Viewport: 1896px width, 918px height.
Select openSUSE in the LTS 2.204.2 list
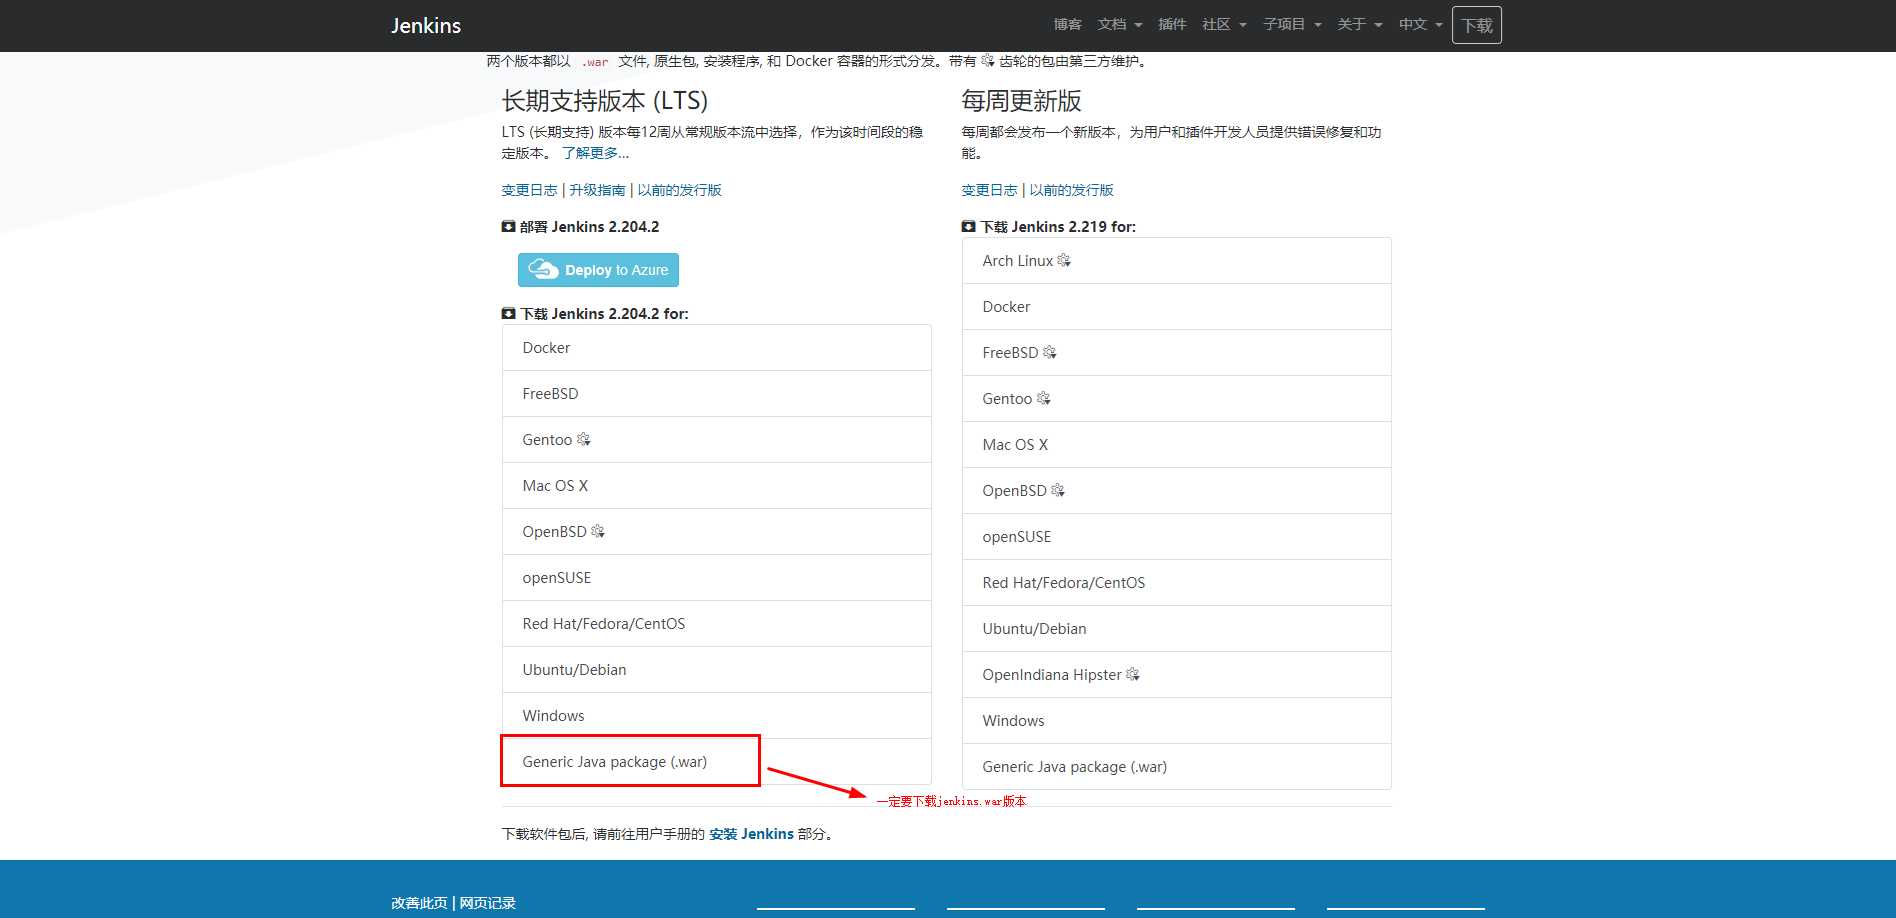coord(716,578)
